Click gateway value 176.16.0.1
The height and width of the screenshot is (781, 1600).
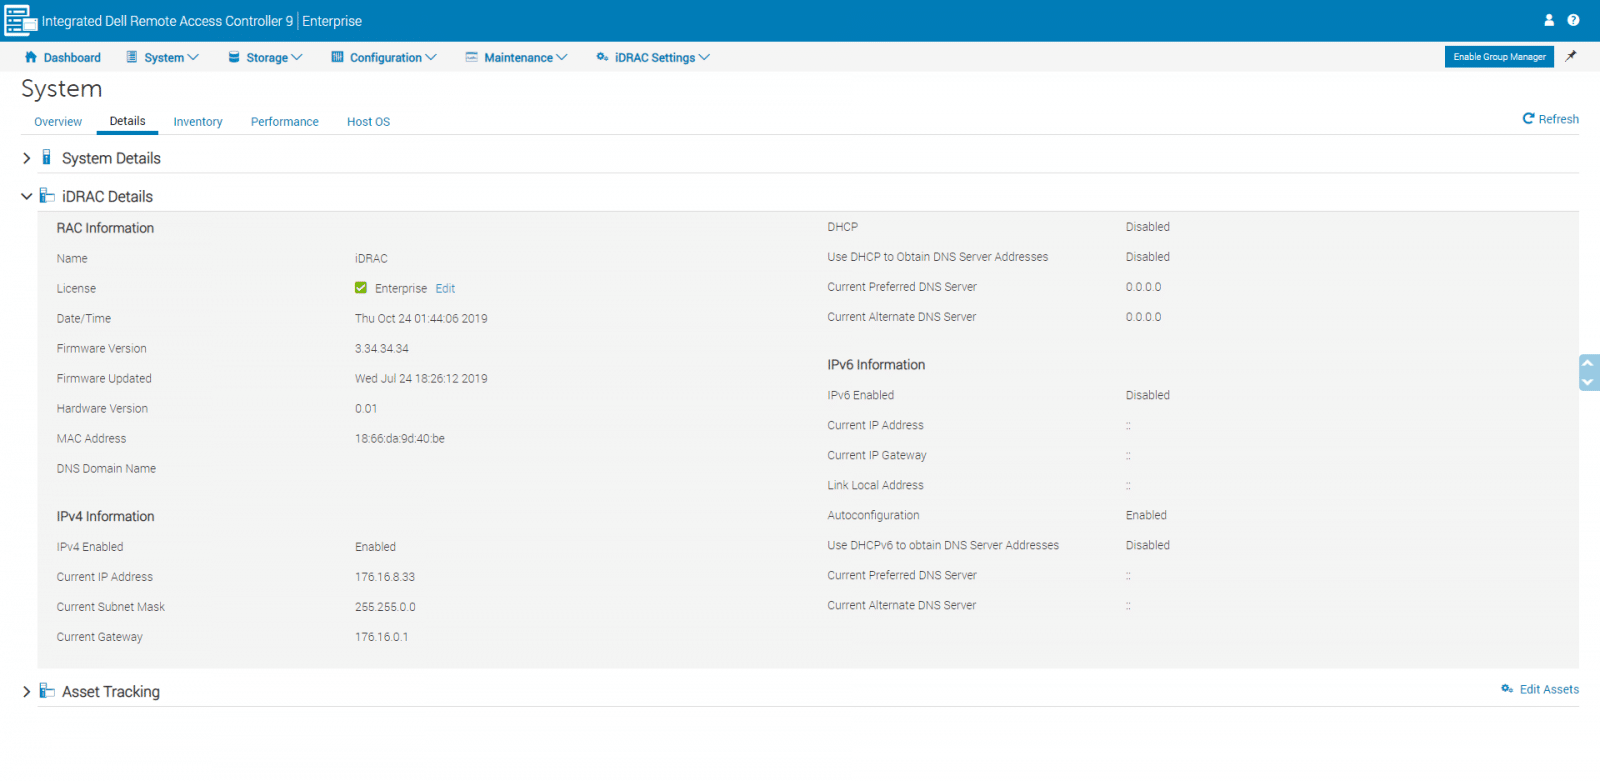pos(382,637)
